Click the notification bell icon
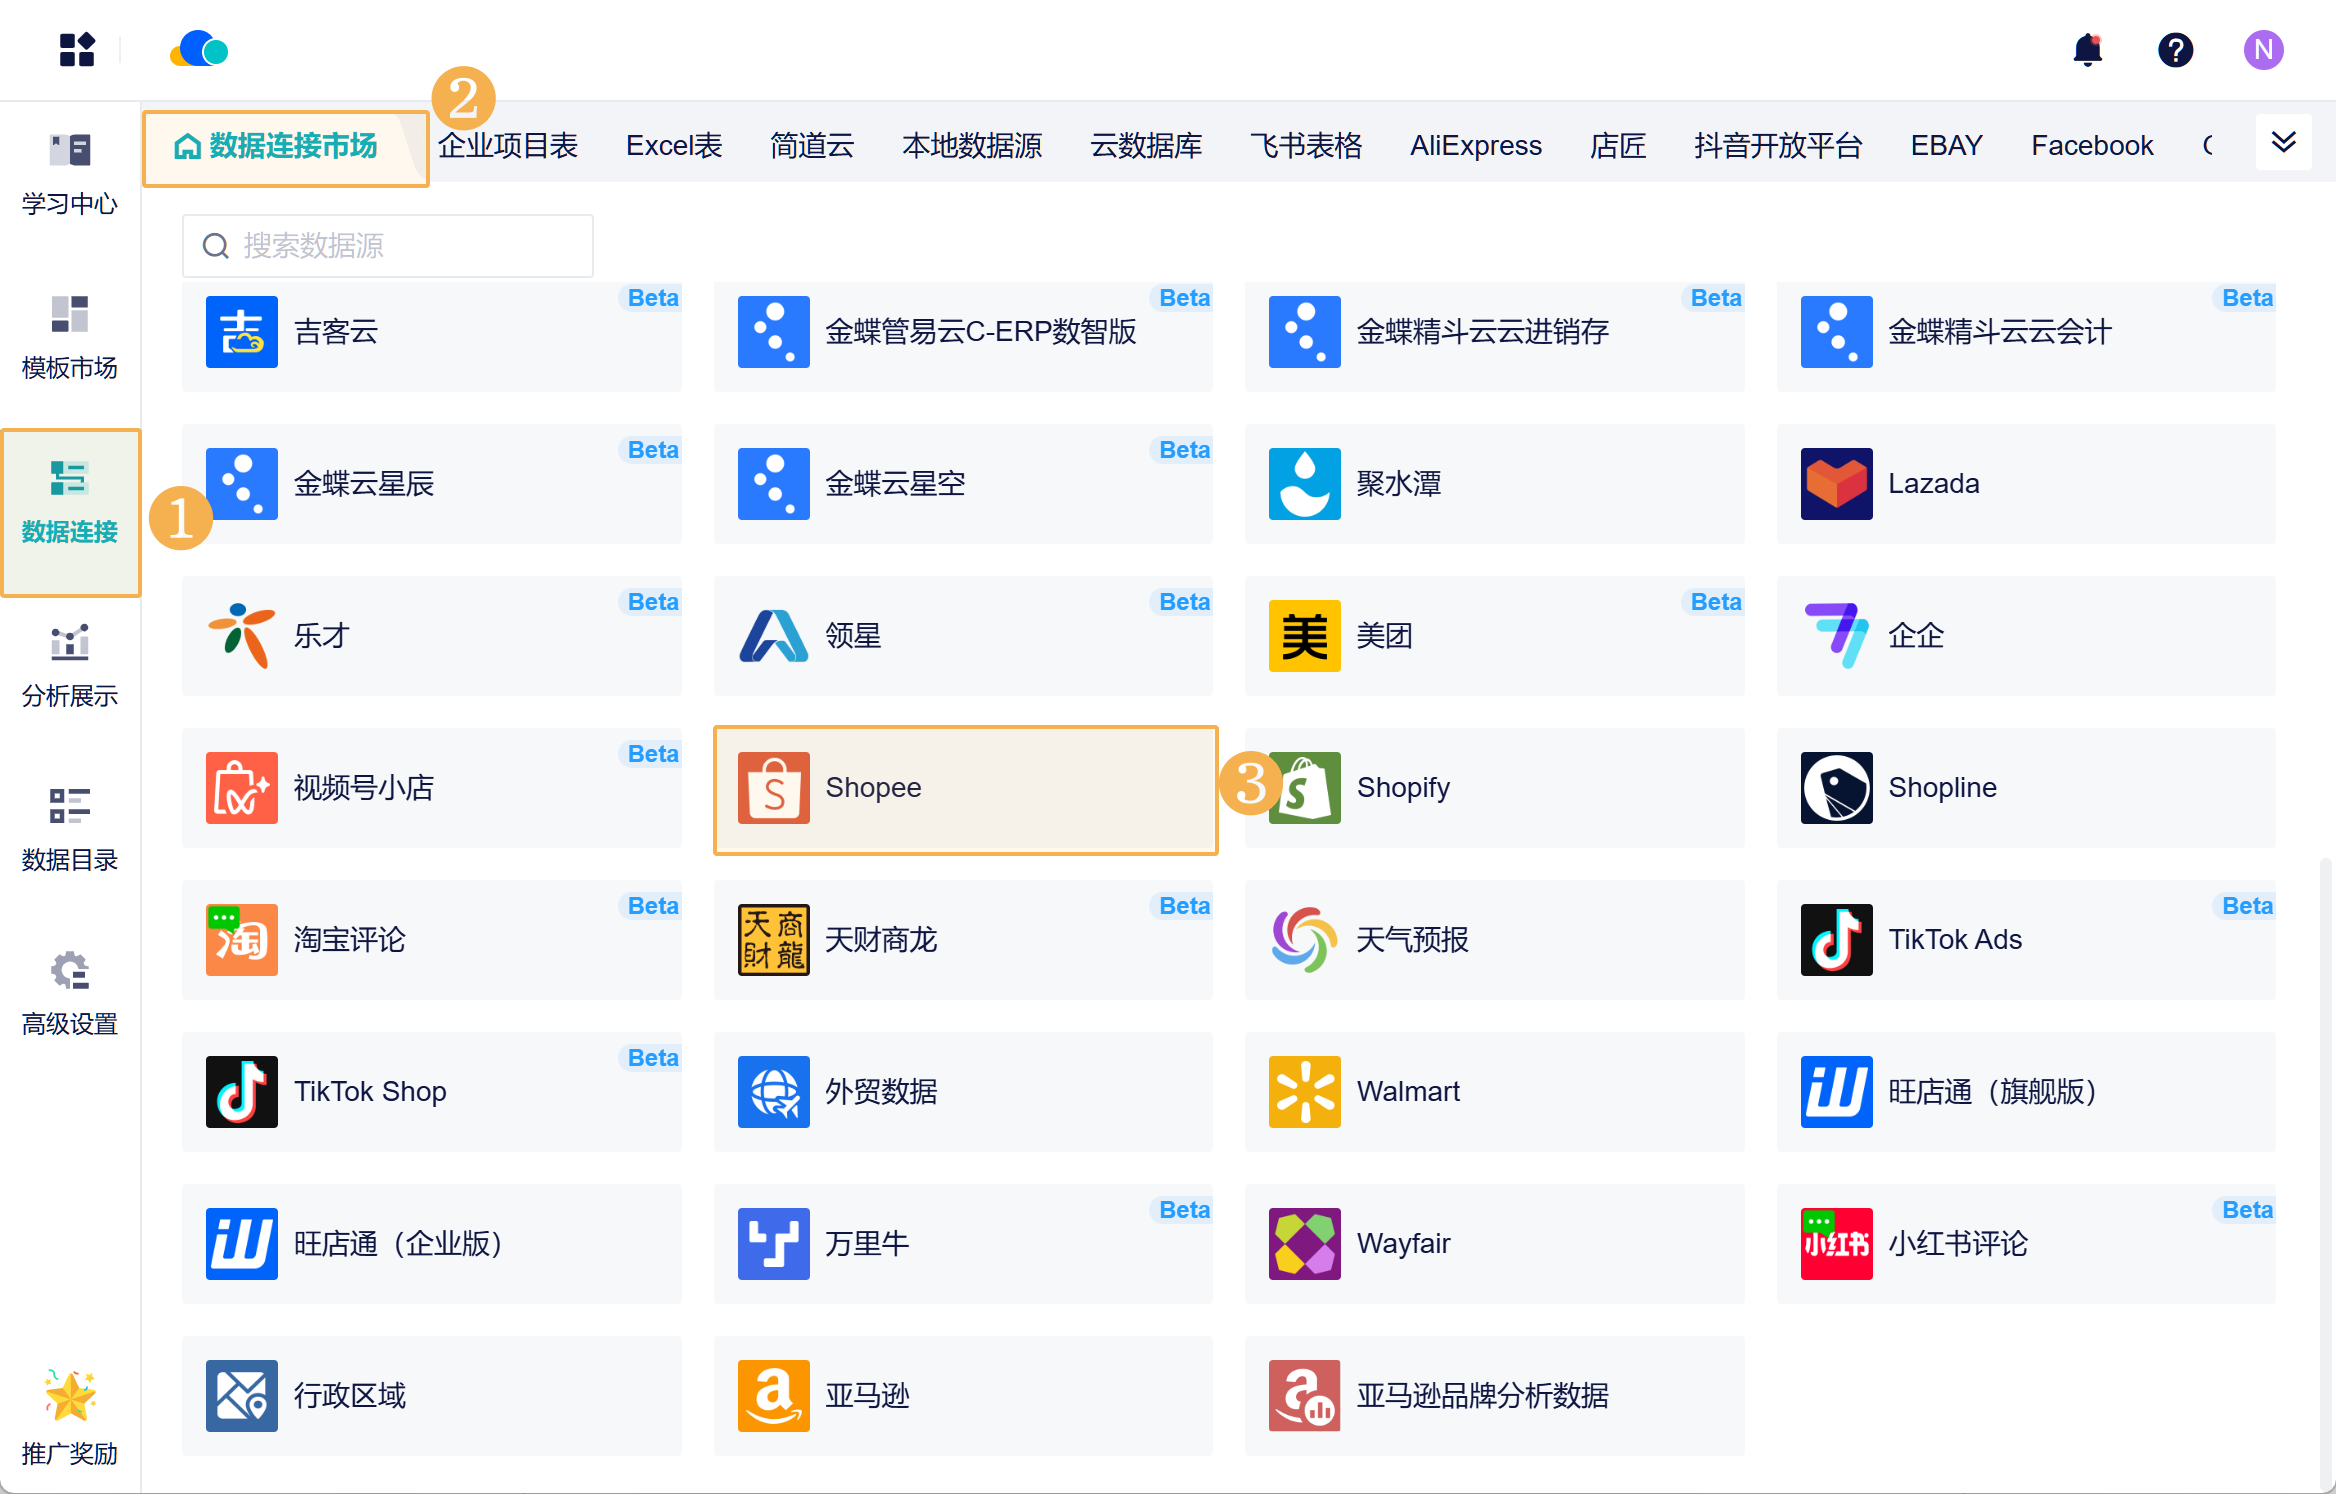The width and height of the screenshot is (2336, 1494). point(2087,50)
